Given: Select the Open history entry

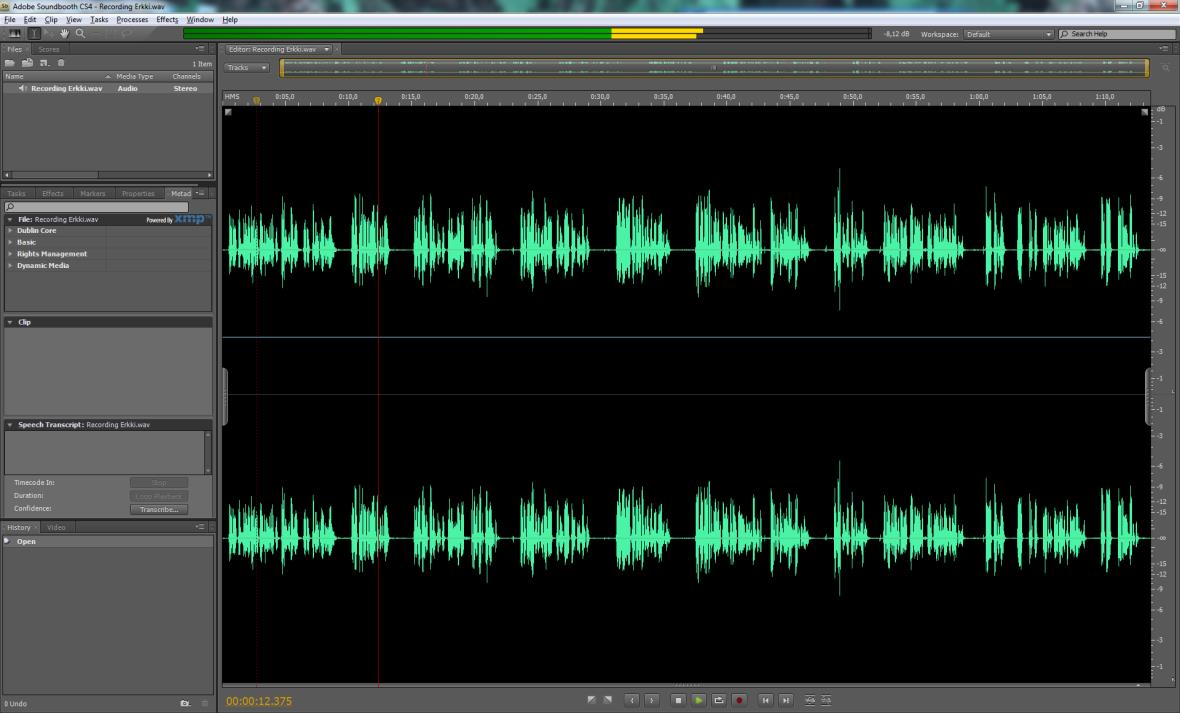Looking at the screenshot, I should [x=108, y=541].
